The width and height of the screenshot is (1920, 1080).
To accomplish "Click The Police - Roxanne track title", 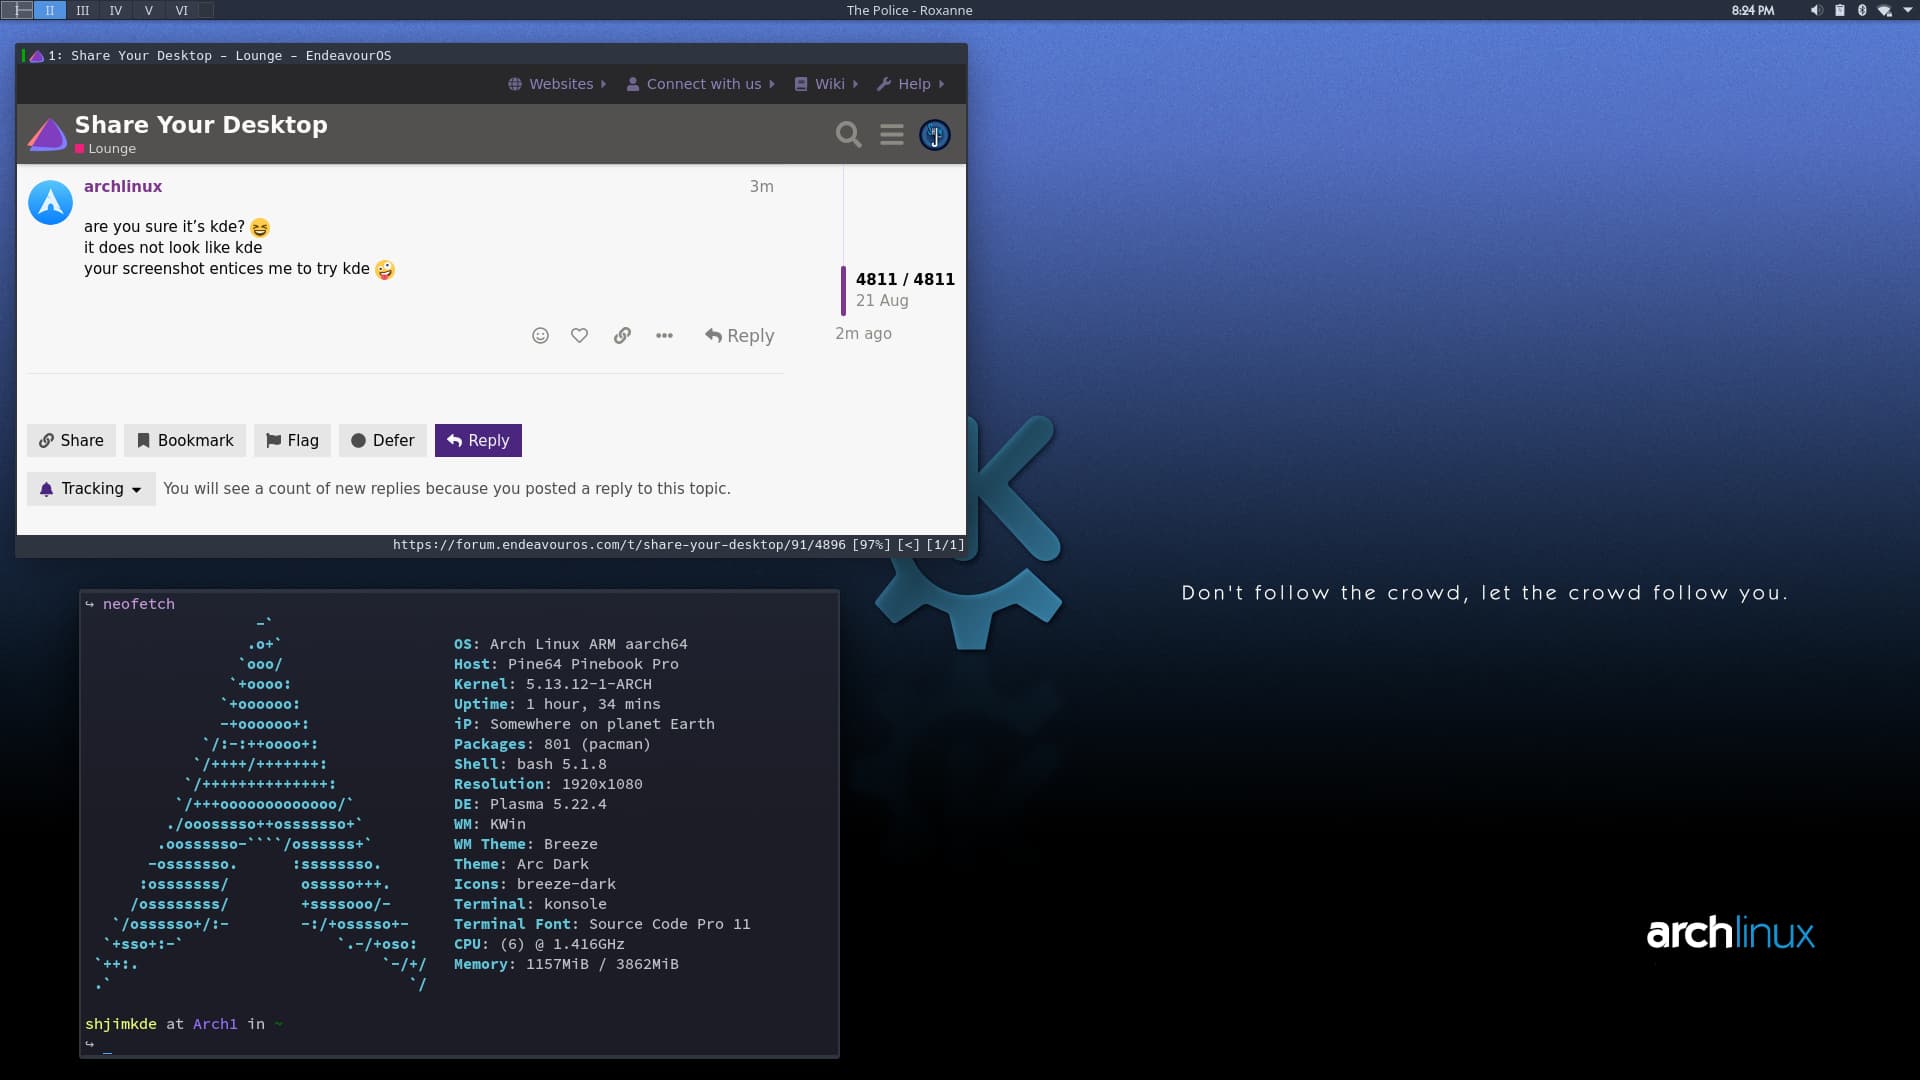I will [909, 10].
